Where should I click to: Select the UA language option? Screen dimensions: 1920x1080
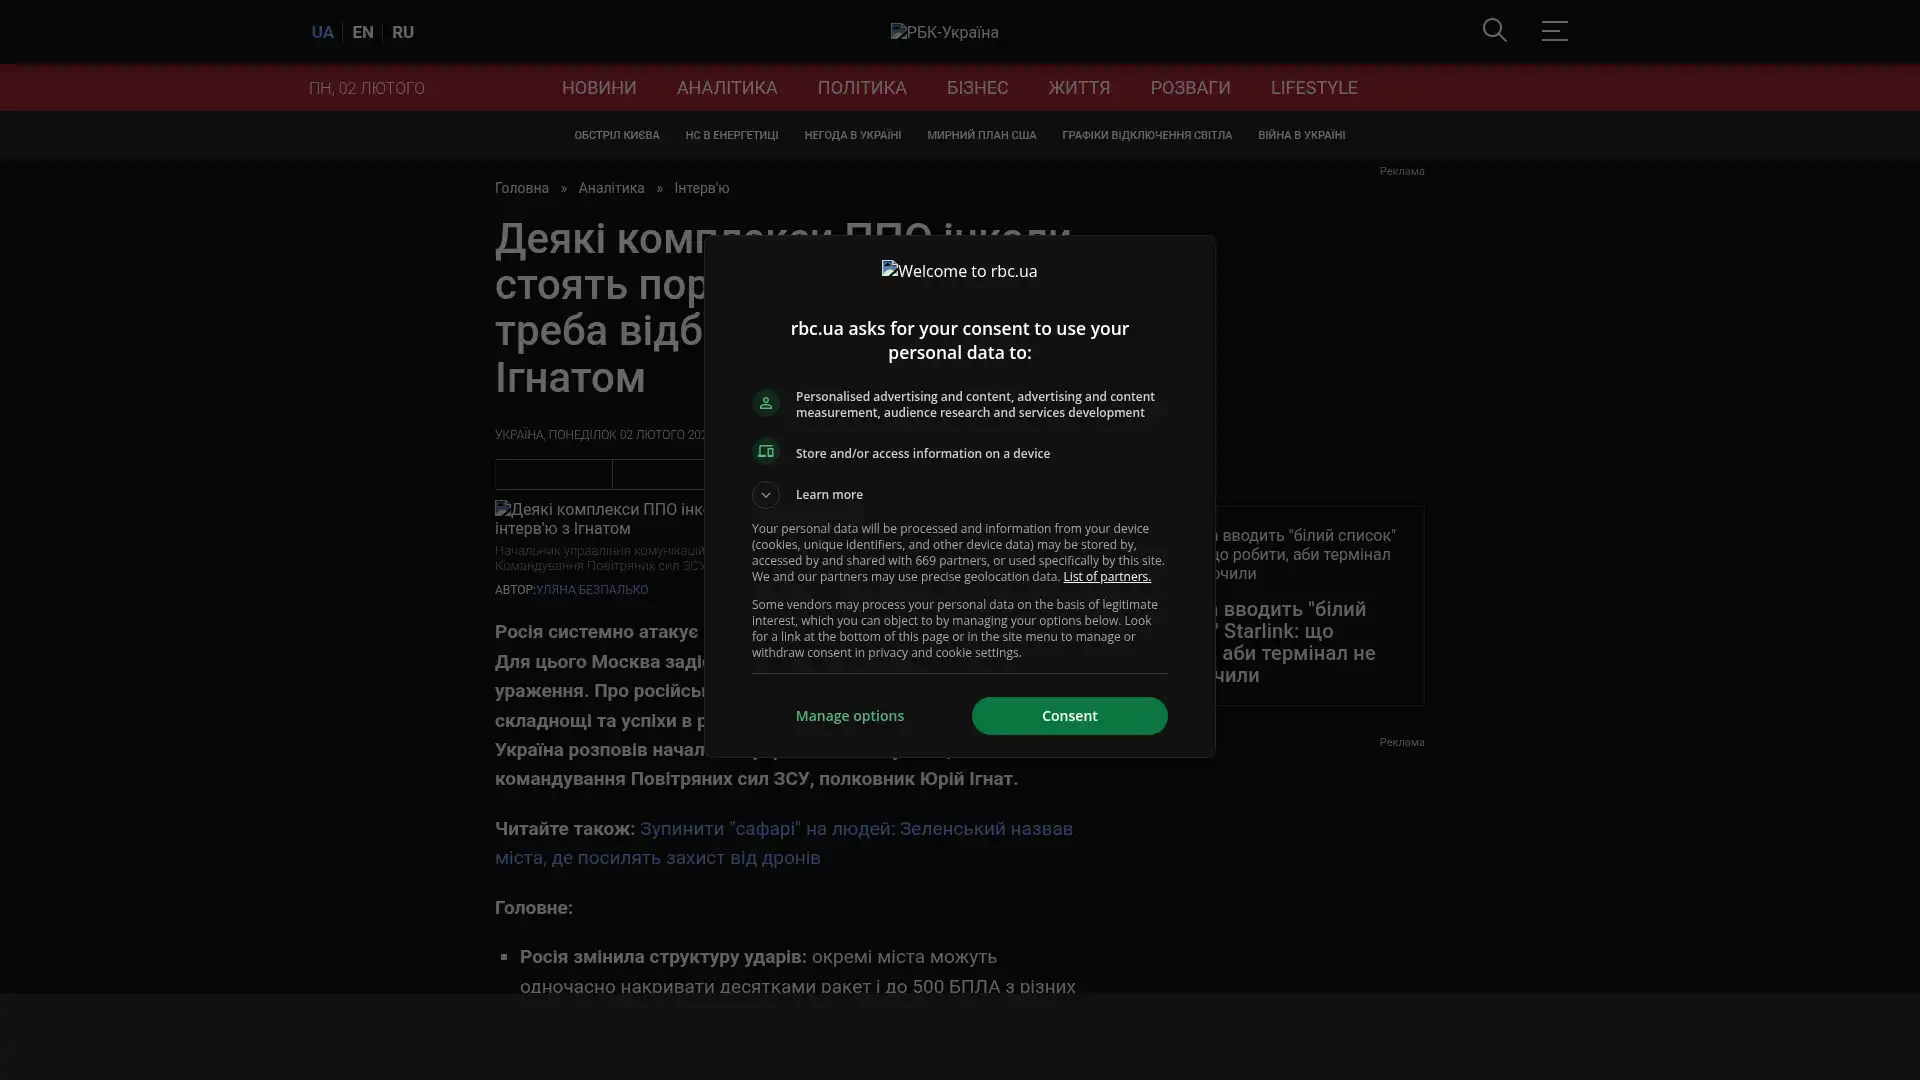[322, 32]
